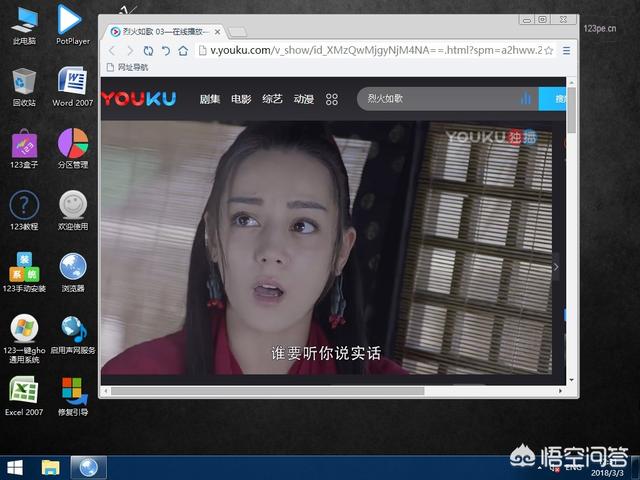Click the vertical scrollbar up arrow
Screen dimensions: 640x480
tap(572, 82)
